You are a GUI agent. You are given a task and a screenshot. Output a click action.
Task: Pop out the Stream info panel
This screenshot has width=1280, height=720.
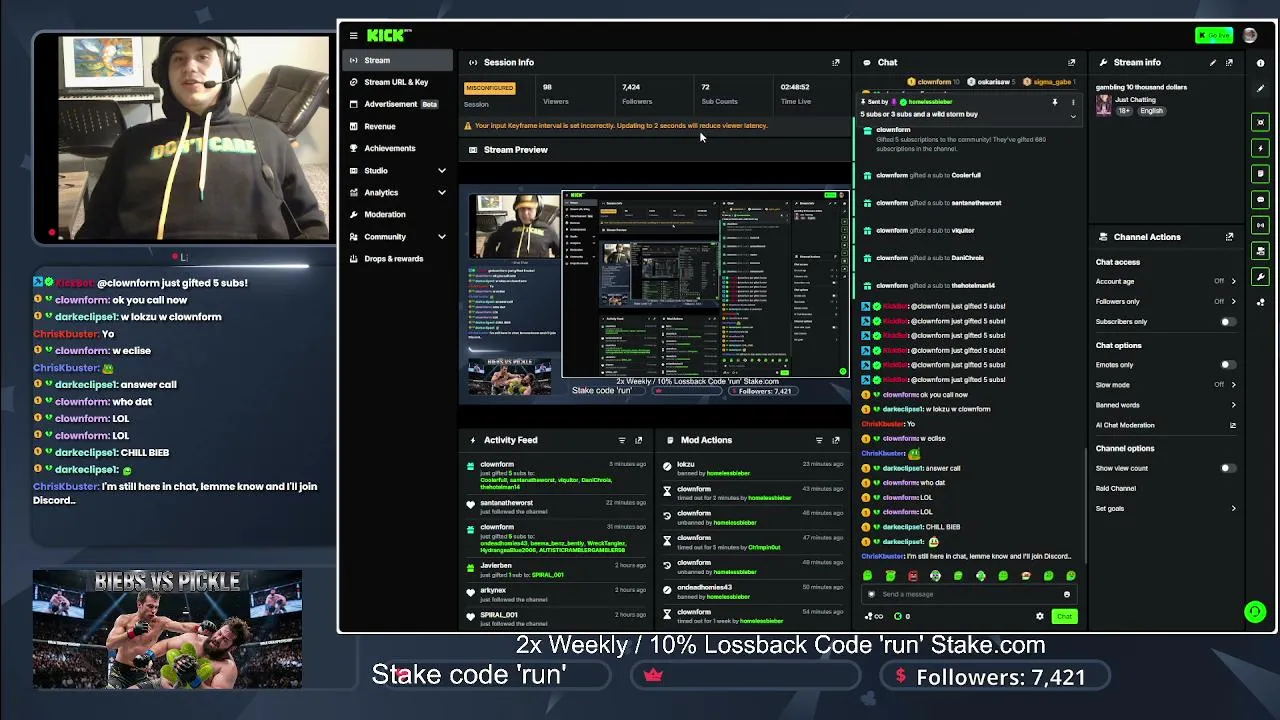pos(1229,62)
